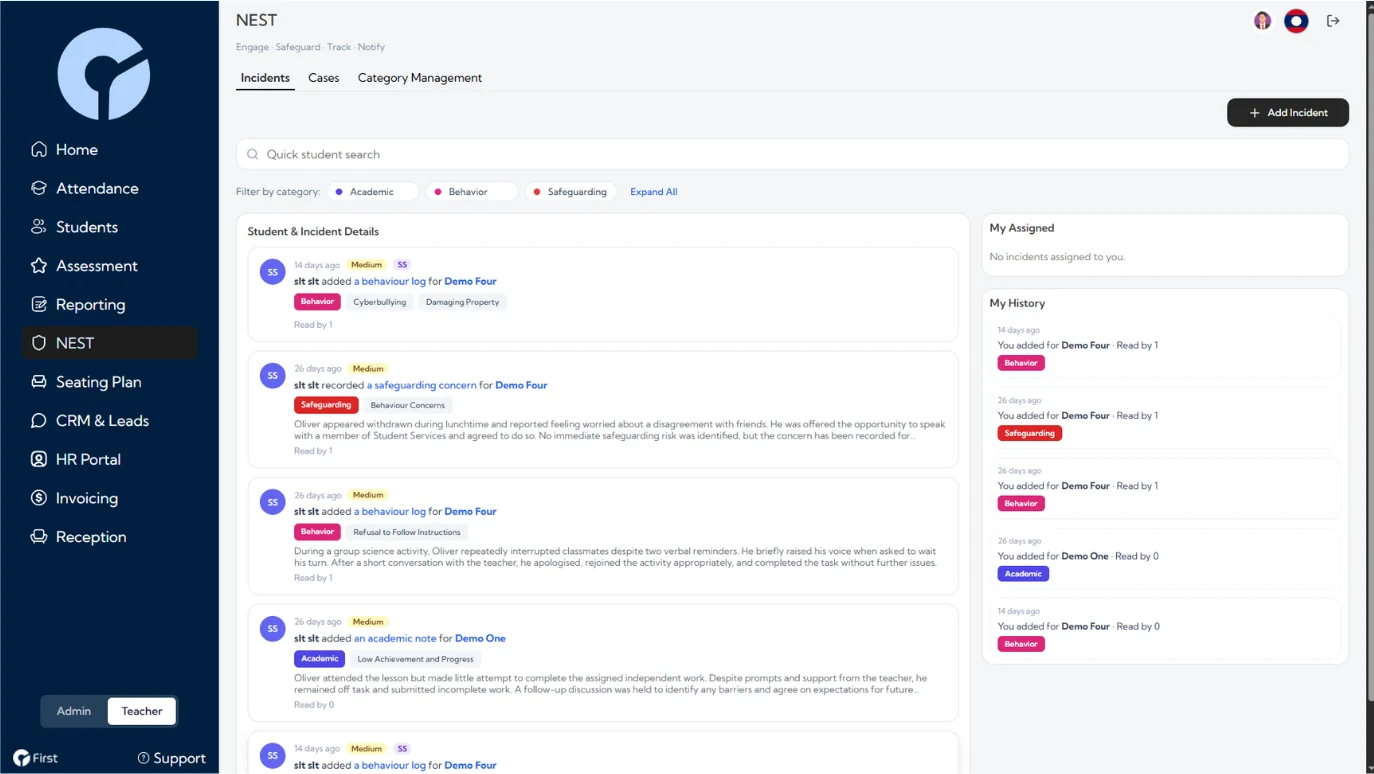The height and width of the screenshot is (774, 1374).
Task: Toggle the Behavior category filter
Action: point(472,192)
